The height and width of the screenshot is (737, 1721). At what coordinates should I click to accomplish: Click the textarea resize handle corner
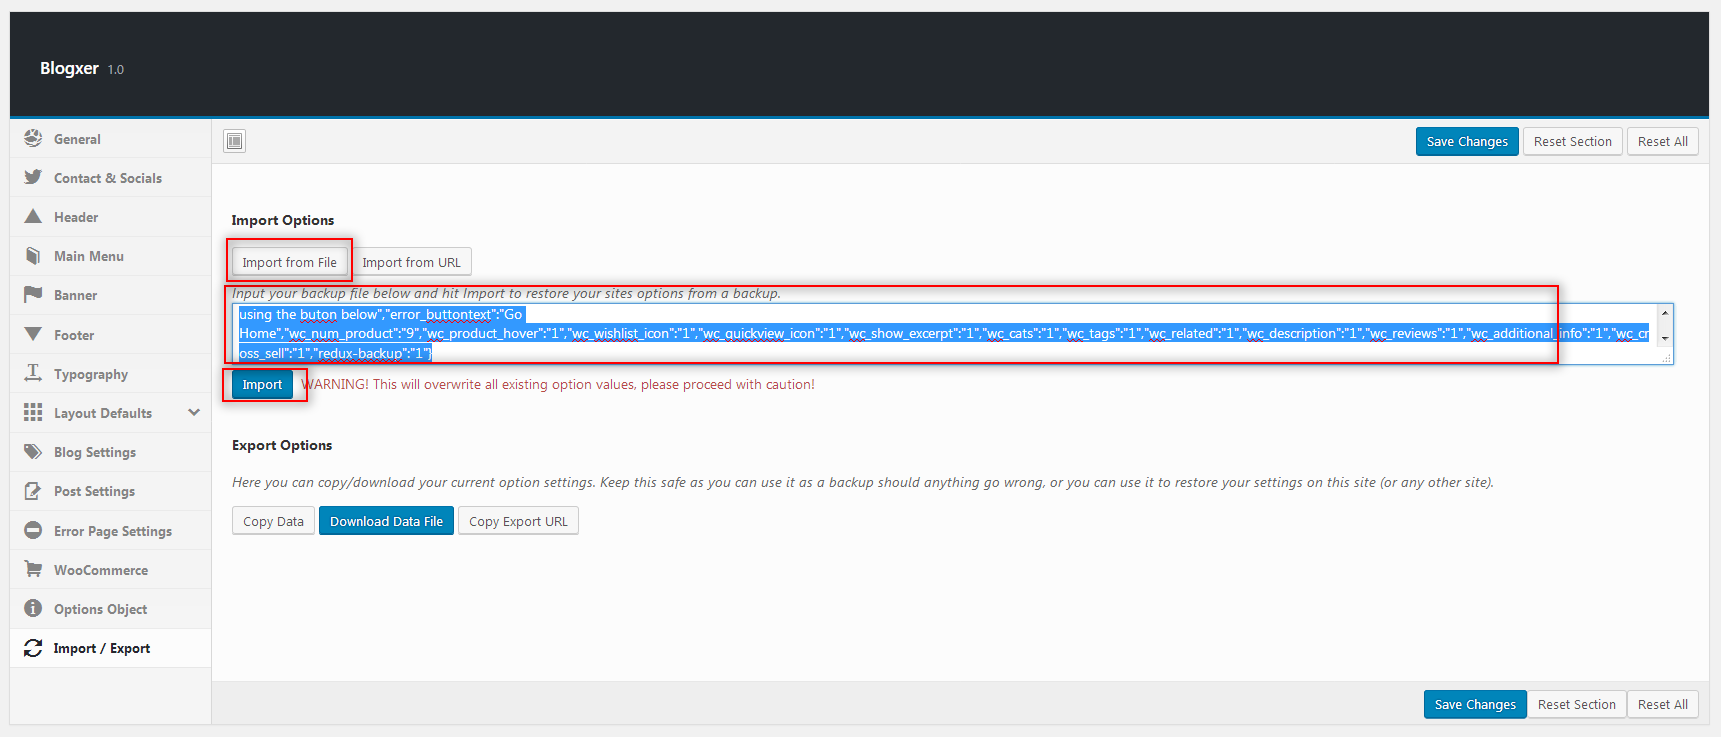(x=1666, y=357)
